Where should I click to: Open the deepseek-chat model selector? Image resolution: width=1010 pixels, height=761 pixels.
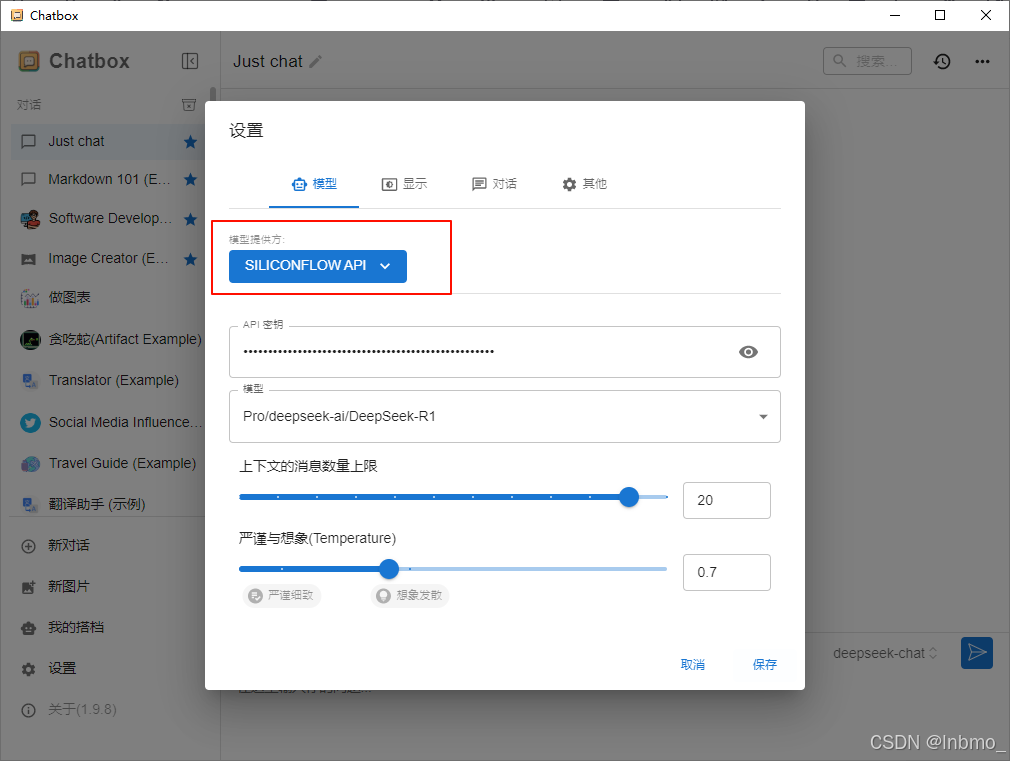point(884,653)
